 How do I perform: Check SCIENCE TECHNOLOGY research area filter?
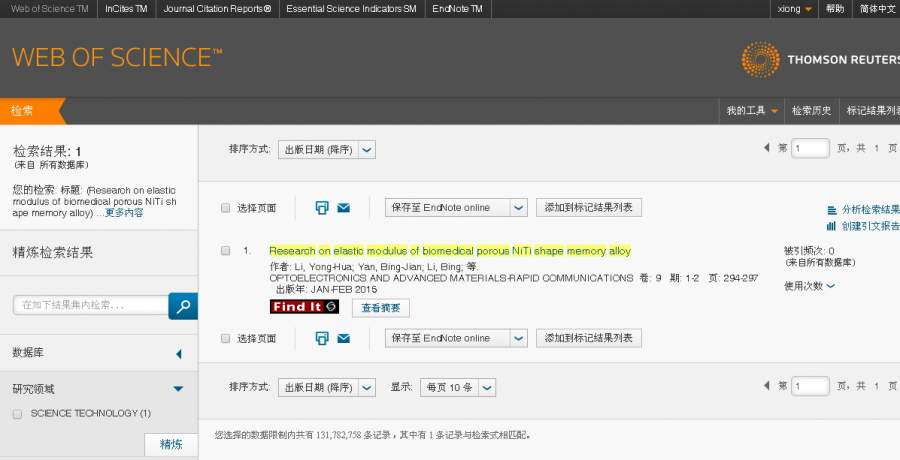coord(17,413)
